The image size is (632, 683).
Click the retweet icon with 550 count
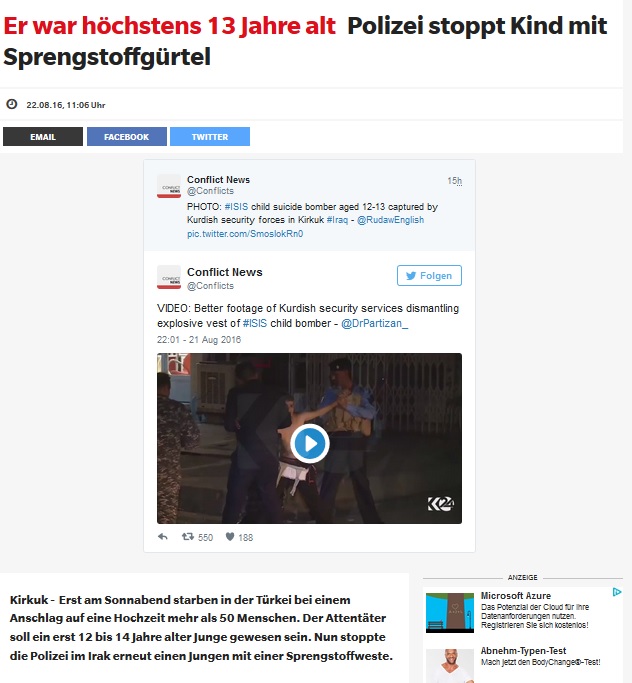(188, 537)
